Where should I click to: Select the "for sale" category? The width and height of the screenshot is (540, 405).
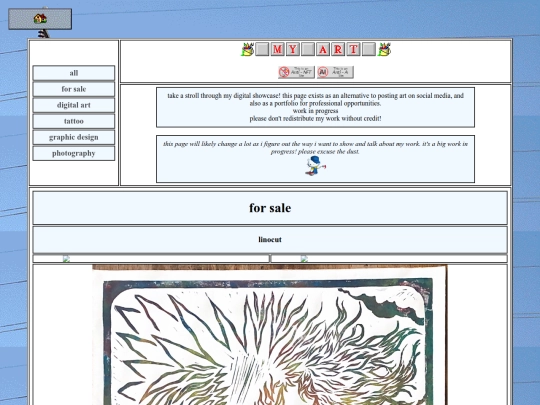pyautogui.click(x=74, y=89)
